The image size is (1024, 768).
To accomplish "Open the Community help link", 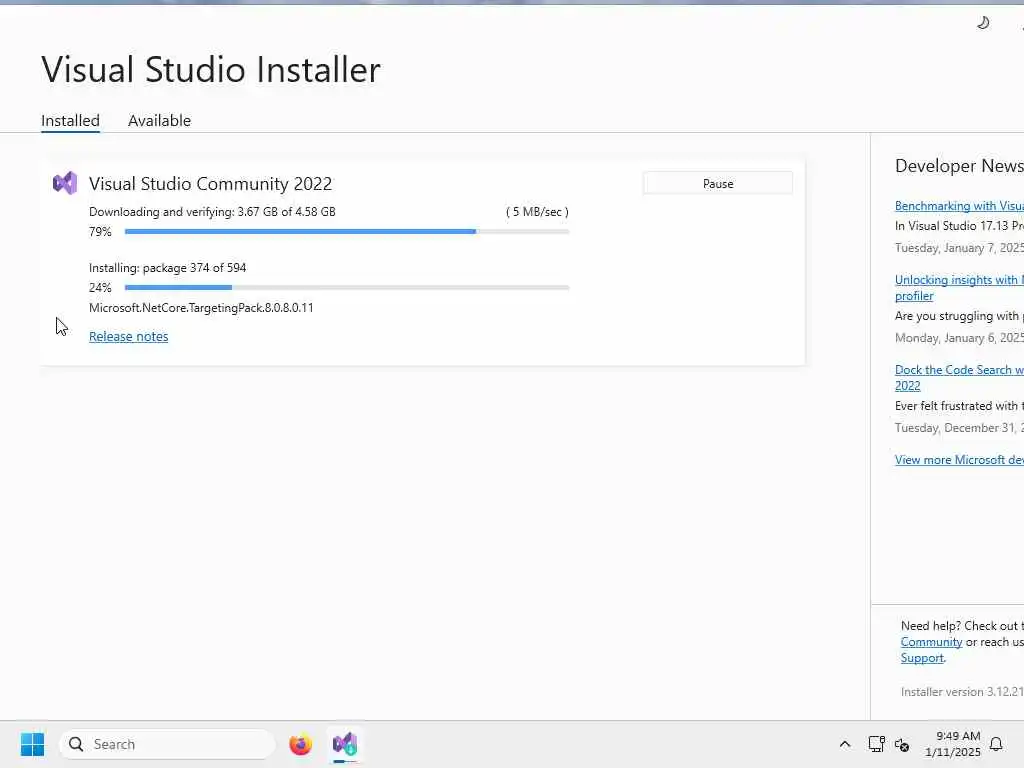I will 931,642.
